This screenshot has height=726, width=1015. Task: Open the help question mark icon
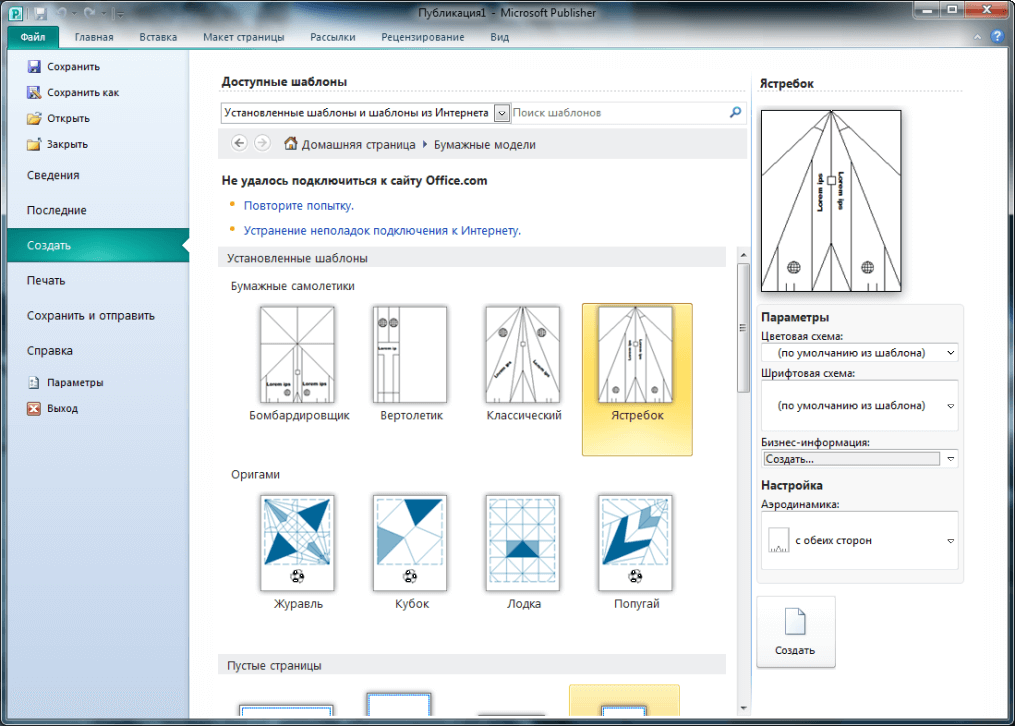[x=996, y=37]
